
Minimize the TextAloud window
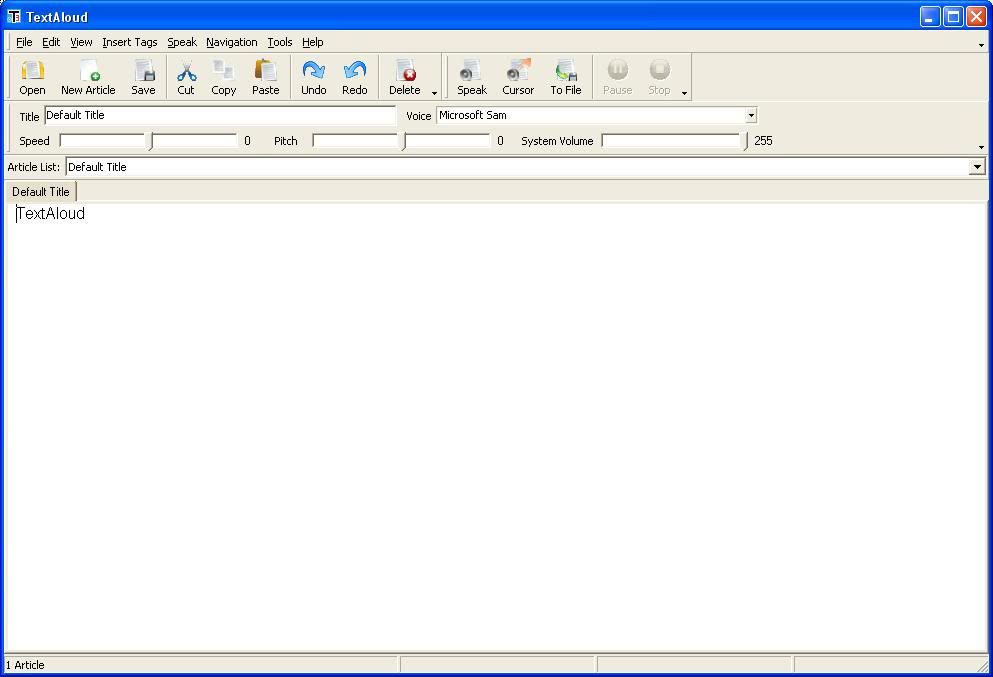click(x=930, y=16)
